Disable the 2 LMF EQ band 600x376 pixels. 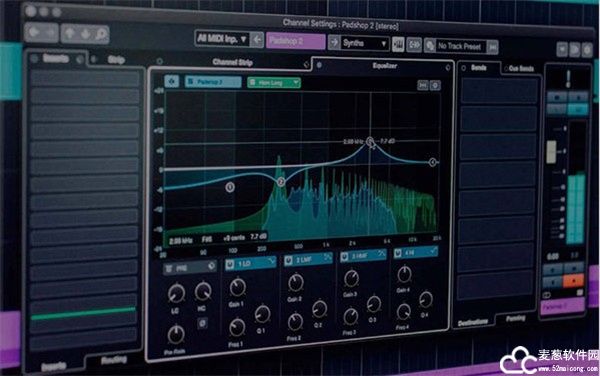288,260
